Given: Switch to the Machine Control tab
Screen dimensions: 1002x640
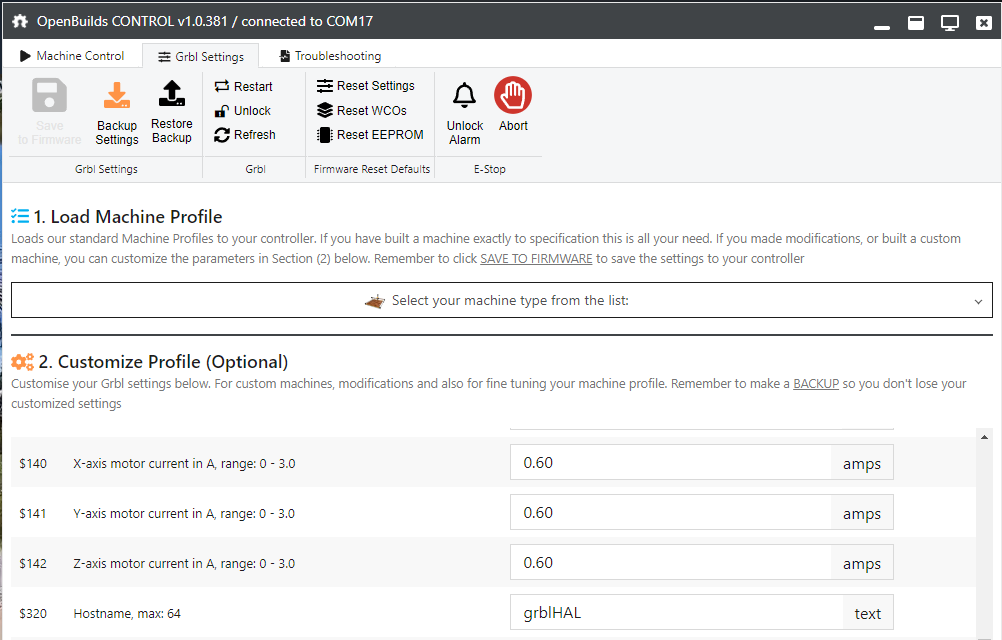Looking at the screenshot, I should [71, 56].
